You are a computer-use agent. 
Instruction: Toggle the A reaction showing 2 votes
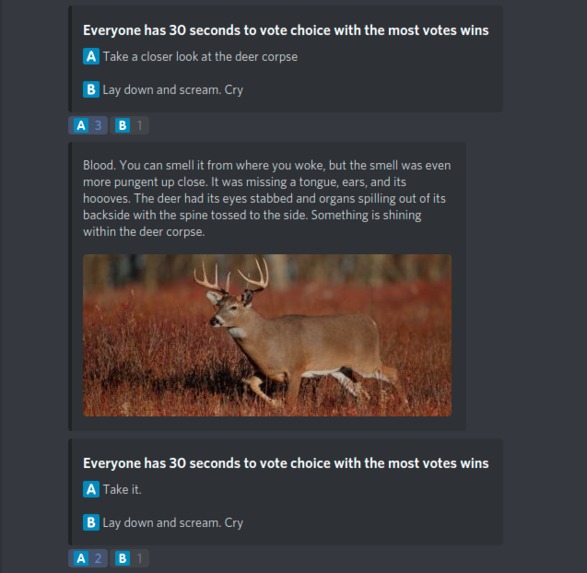pos(88,558)
